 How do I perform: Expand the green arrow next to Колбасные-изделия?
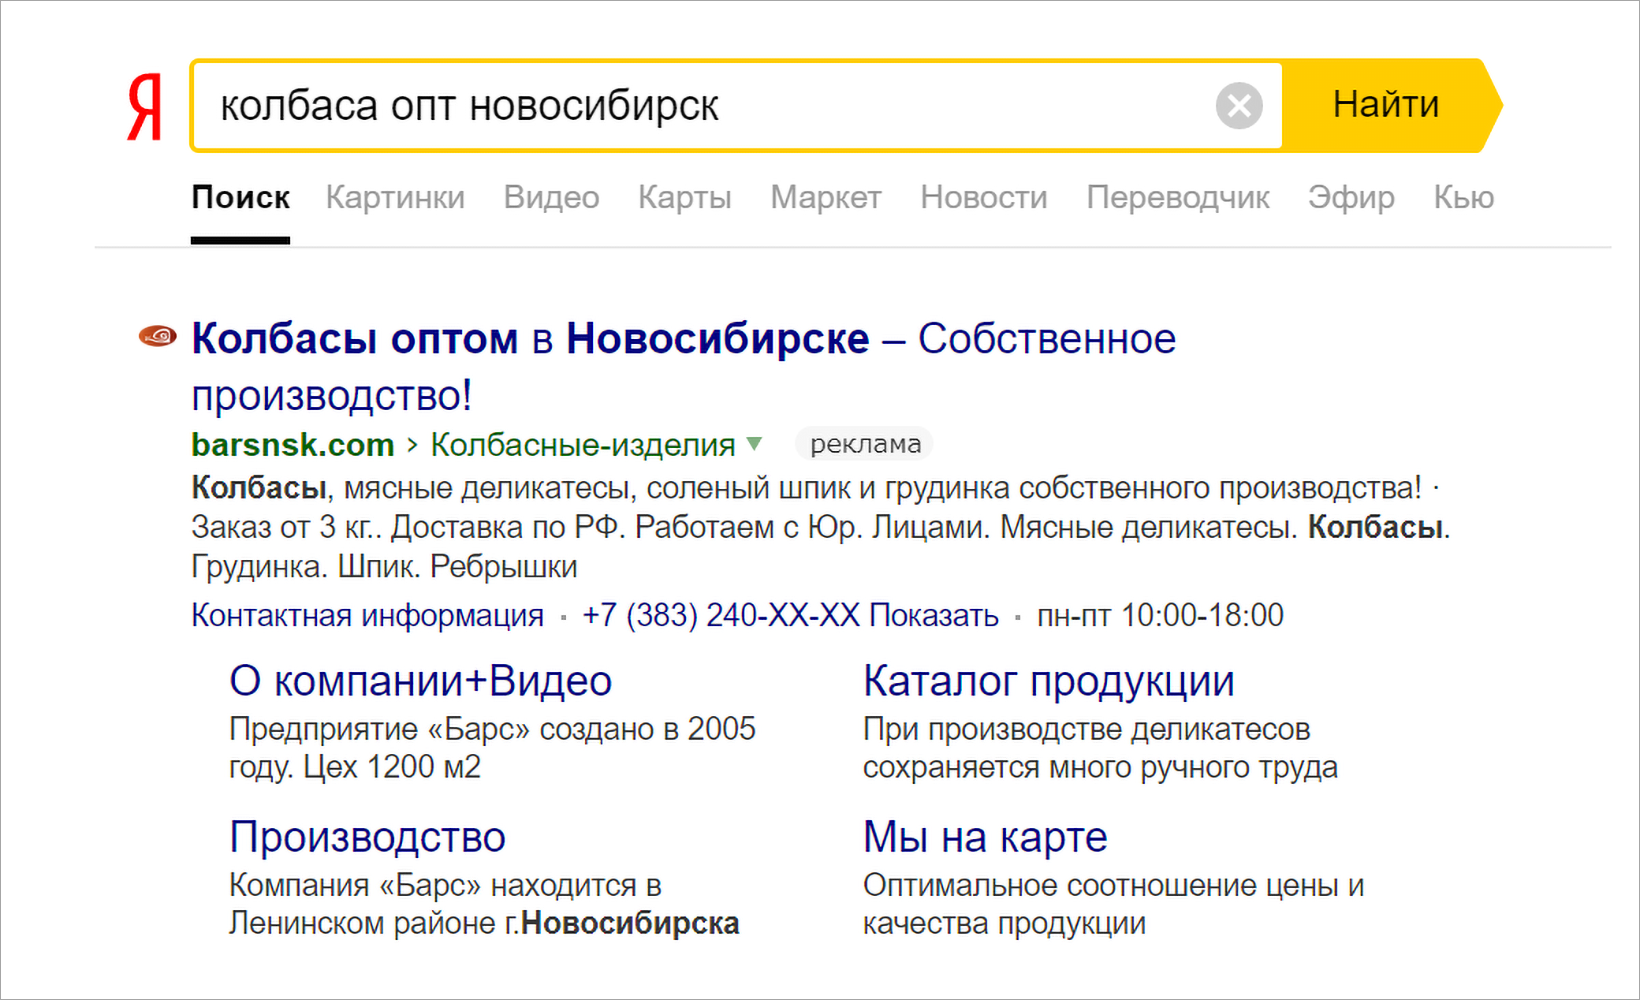pyautogui.click(x=754, y=443)
